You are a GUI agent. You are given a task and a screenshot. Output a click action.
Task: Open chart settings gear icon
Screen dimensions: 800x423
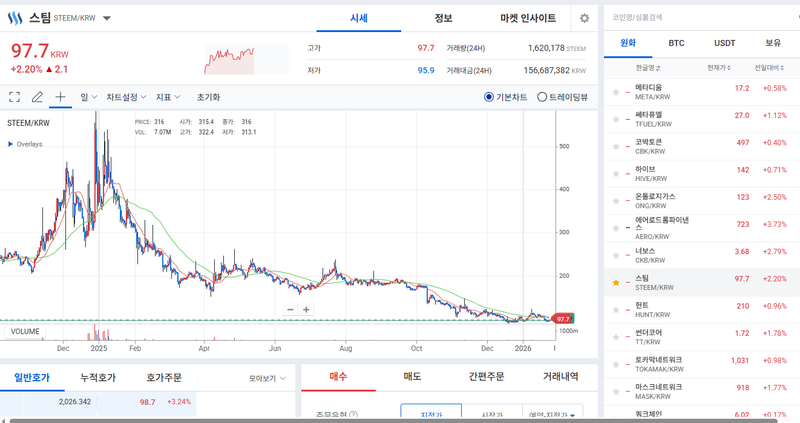pyautogui.click(x=584, y=18)
